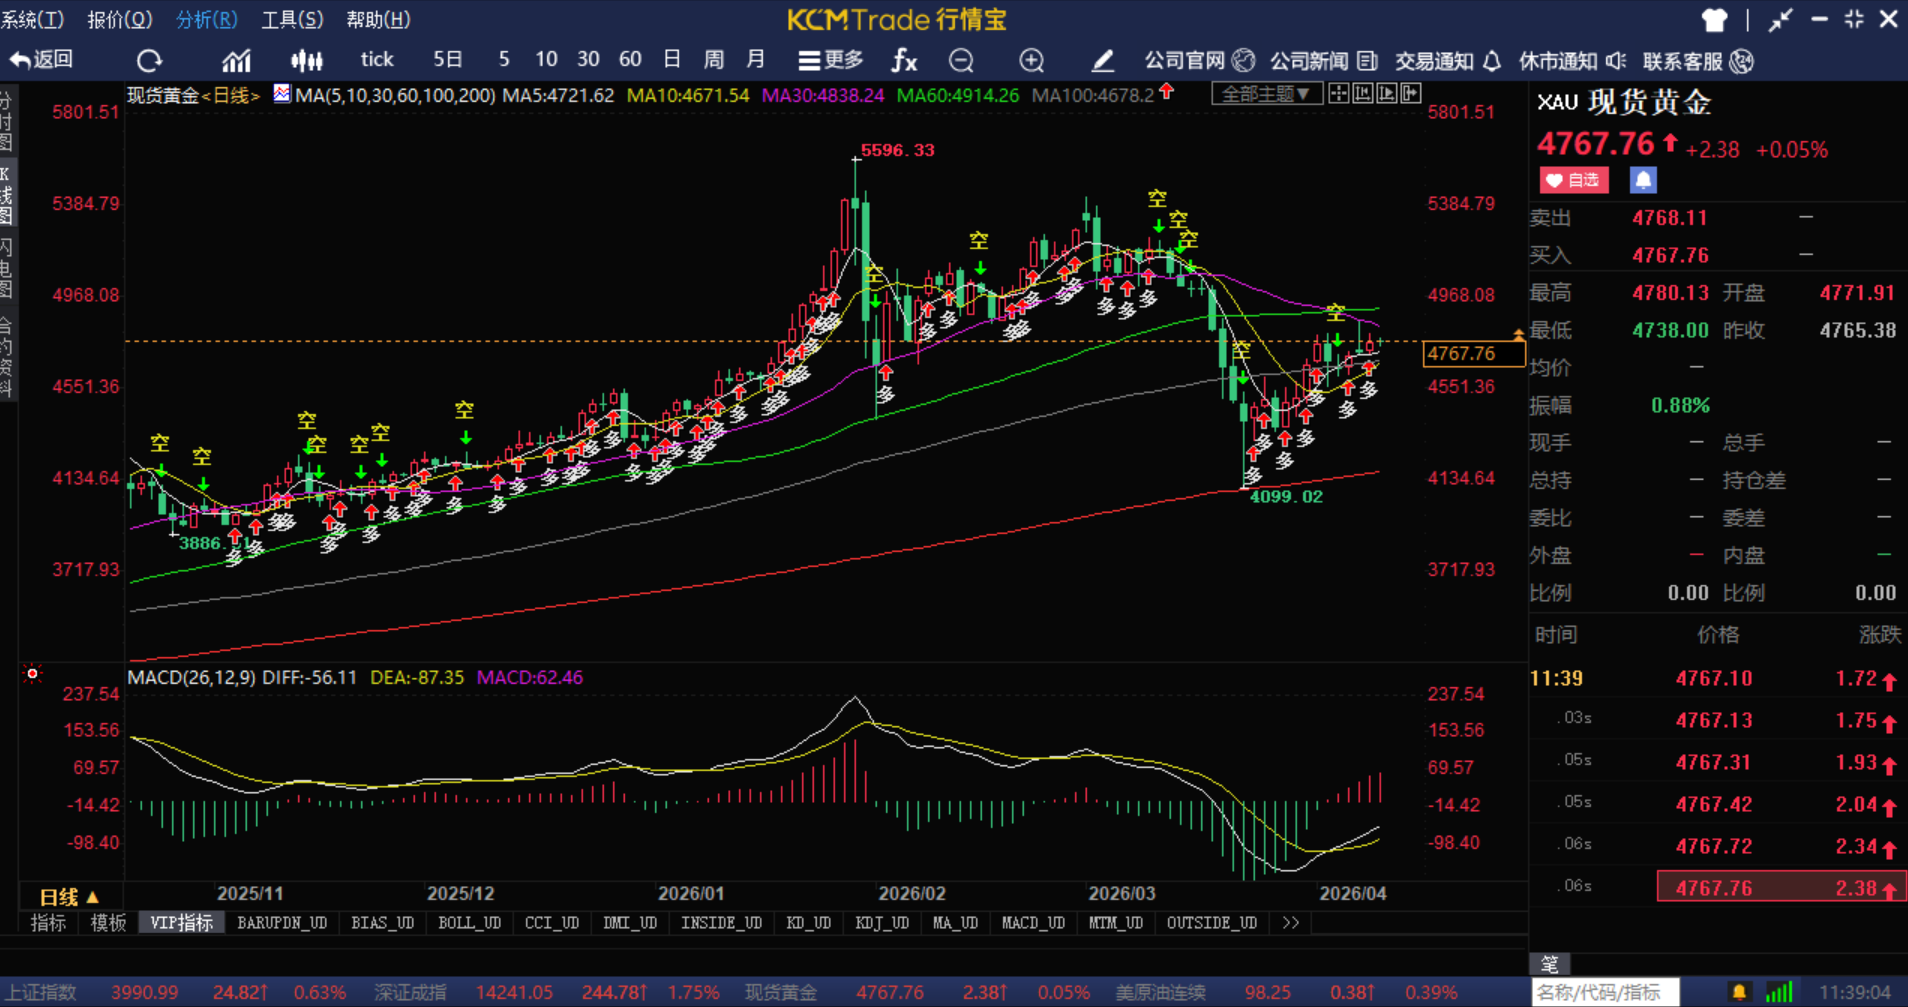Show more indicators with >> arrow
Image resolution: width=1908 pixels, height=1007 pixels.
click(x=1291, y=923)
